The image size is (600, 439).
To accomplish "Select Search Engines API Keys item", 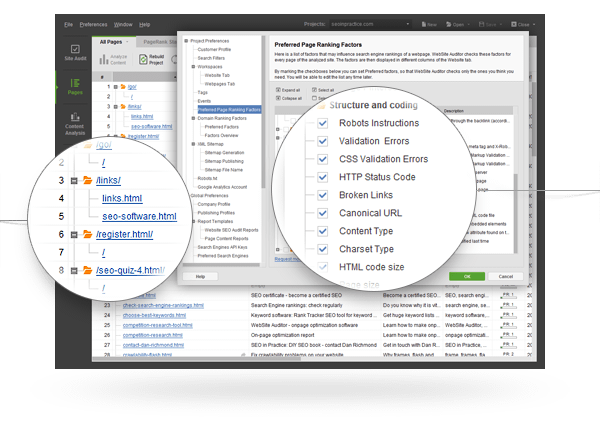I will coord(222,247).
